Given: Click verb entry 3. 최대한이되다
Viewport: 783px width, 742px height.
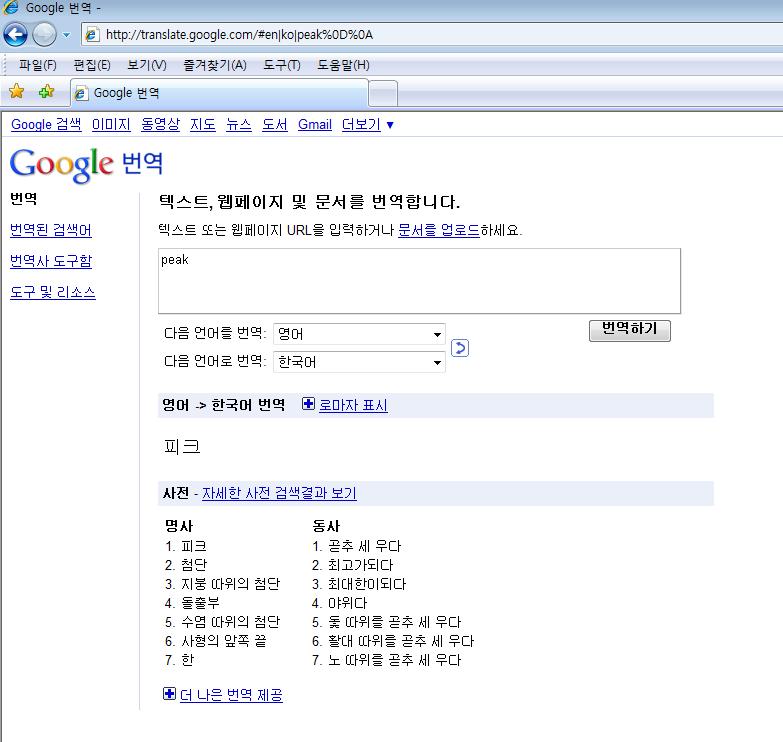Looking at the screenshot, I should (x=359, y=584).
